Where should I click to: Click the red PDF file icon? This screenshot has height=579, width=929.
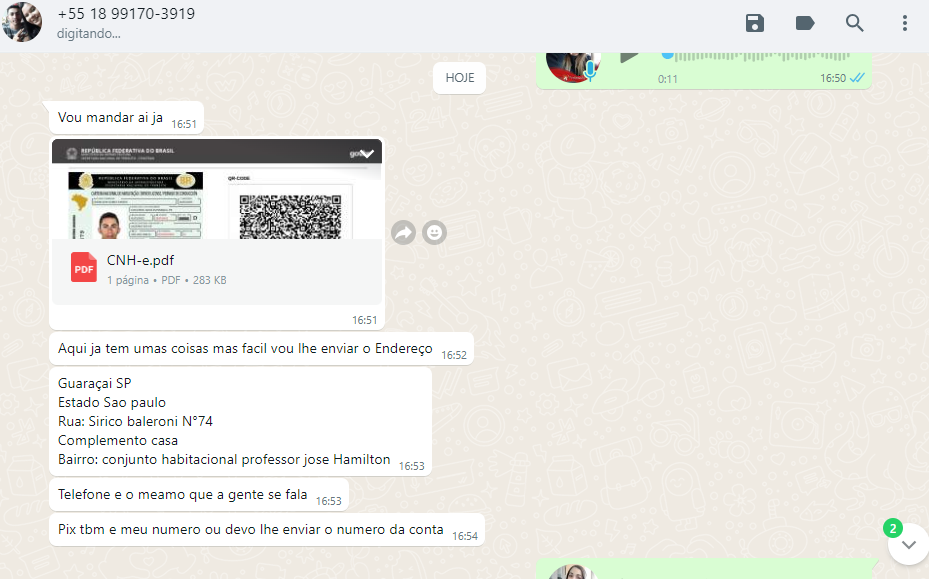click(84, 268)
